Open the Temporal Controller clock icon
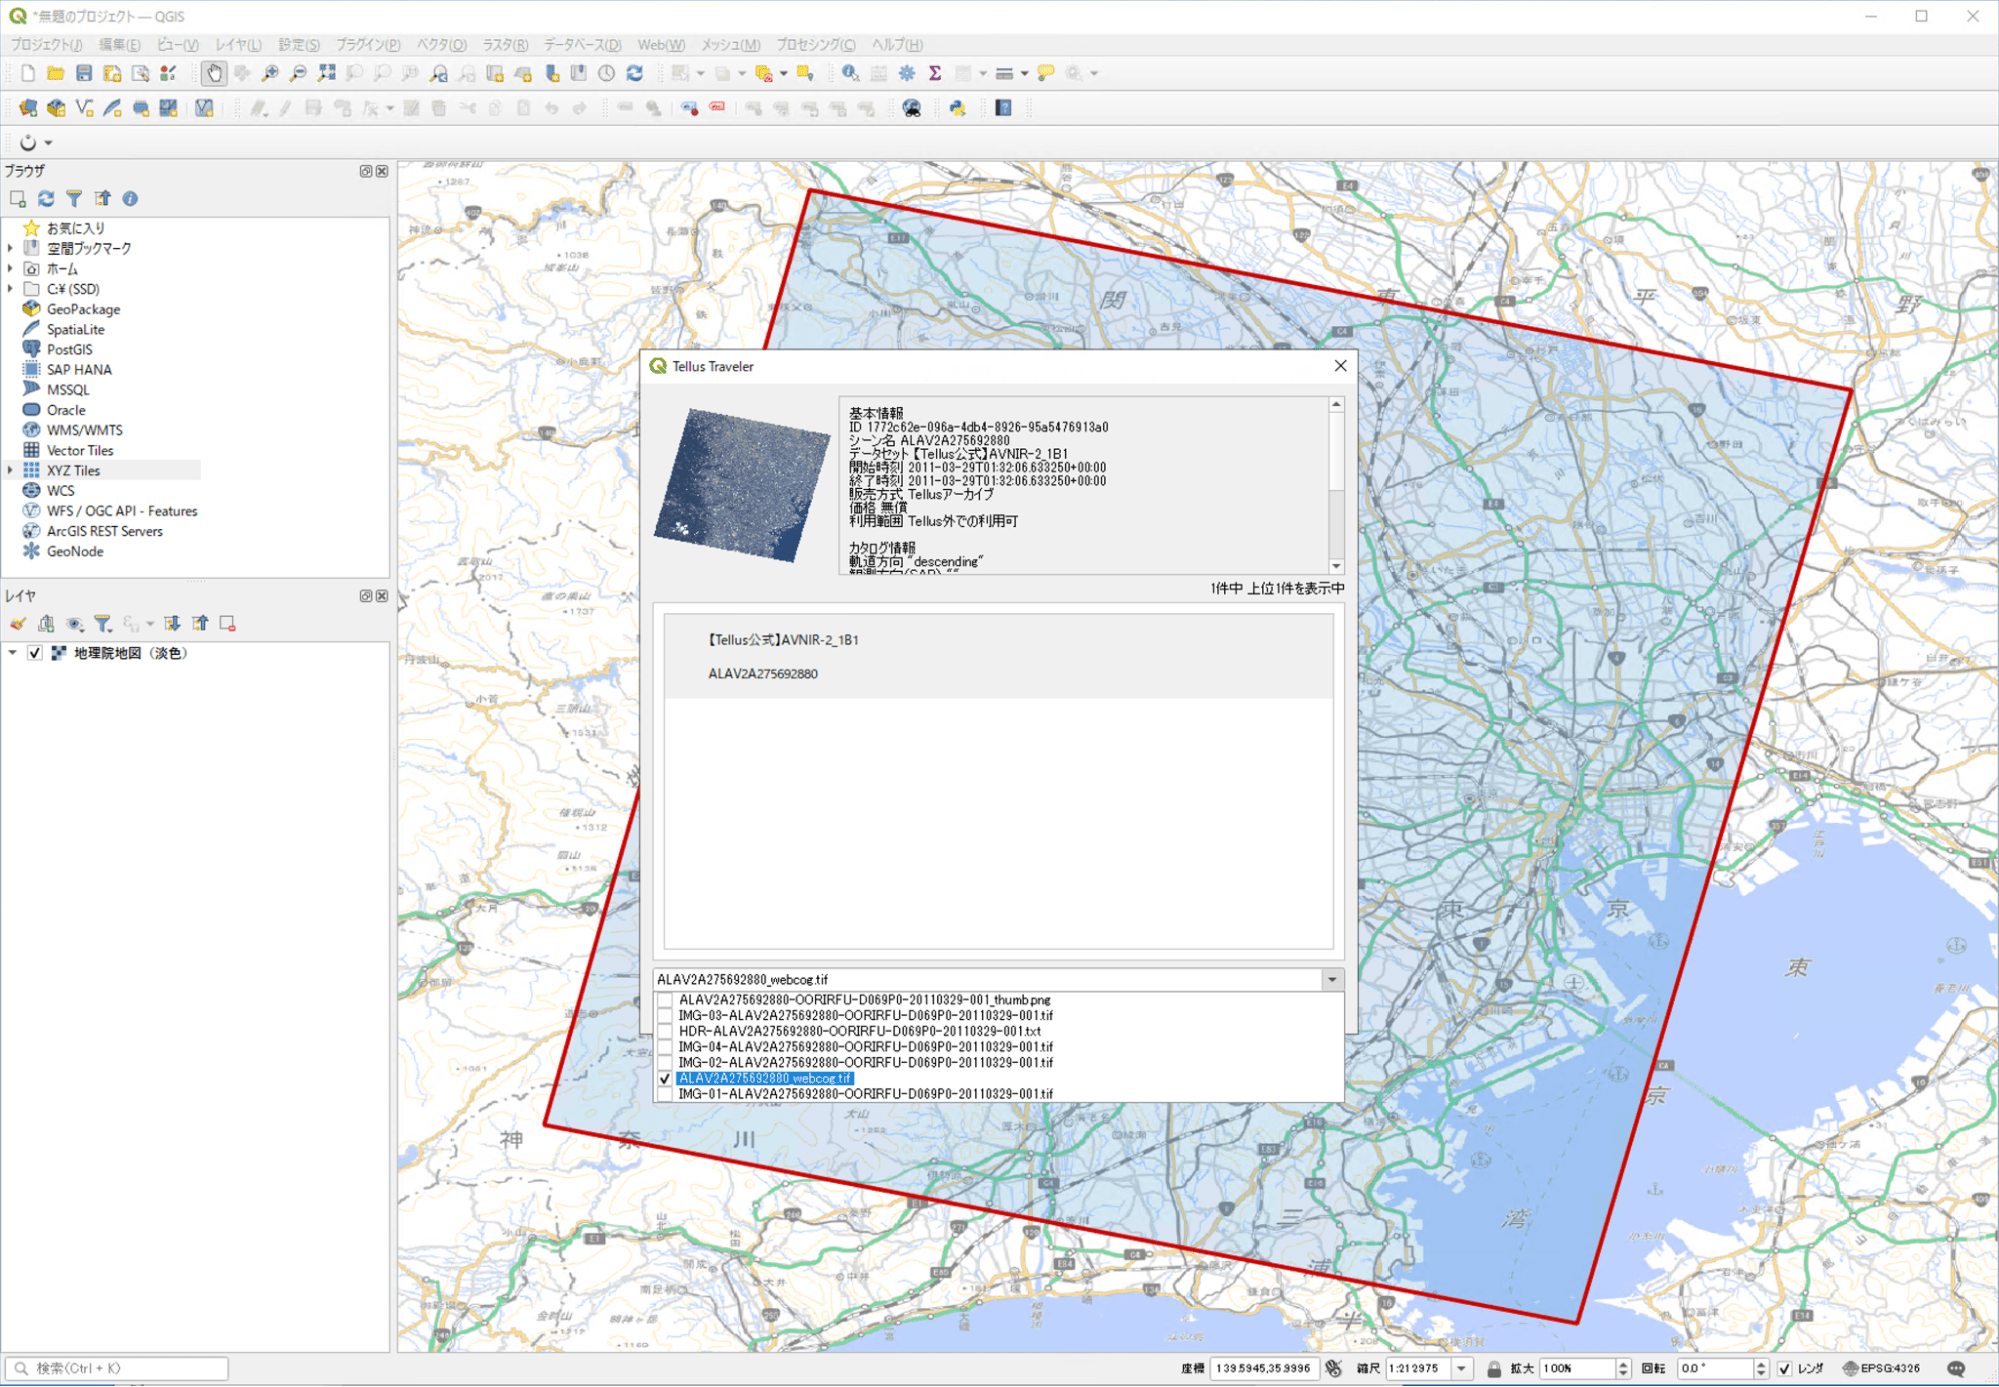The image size is (1999, 1387). click(x=606, y=73)
